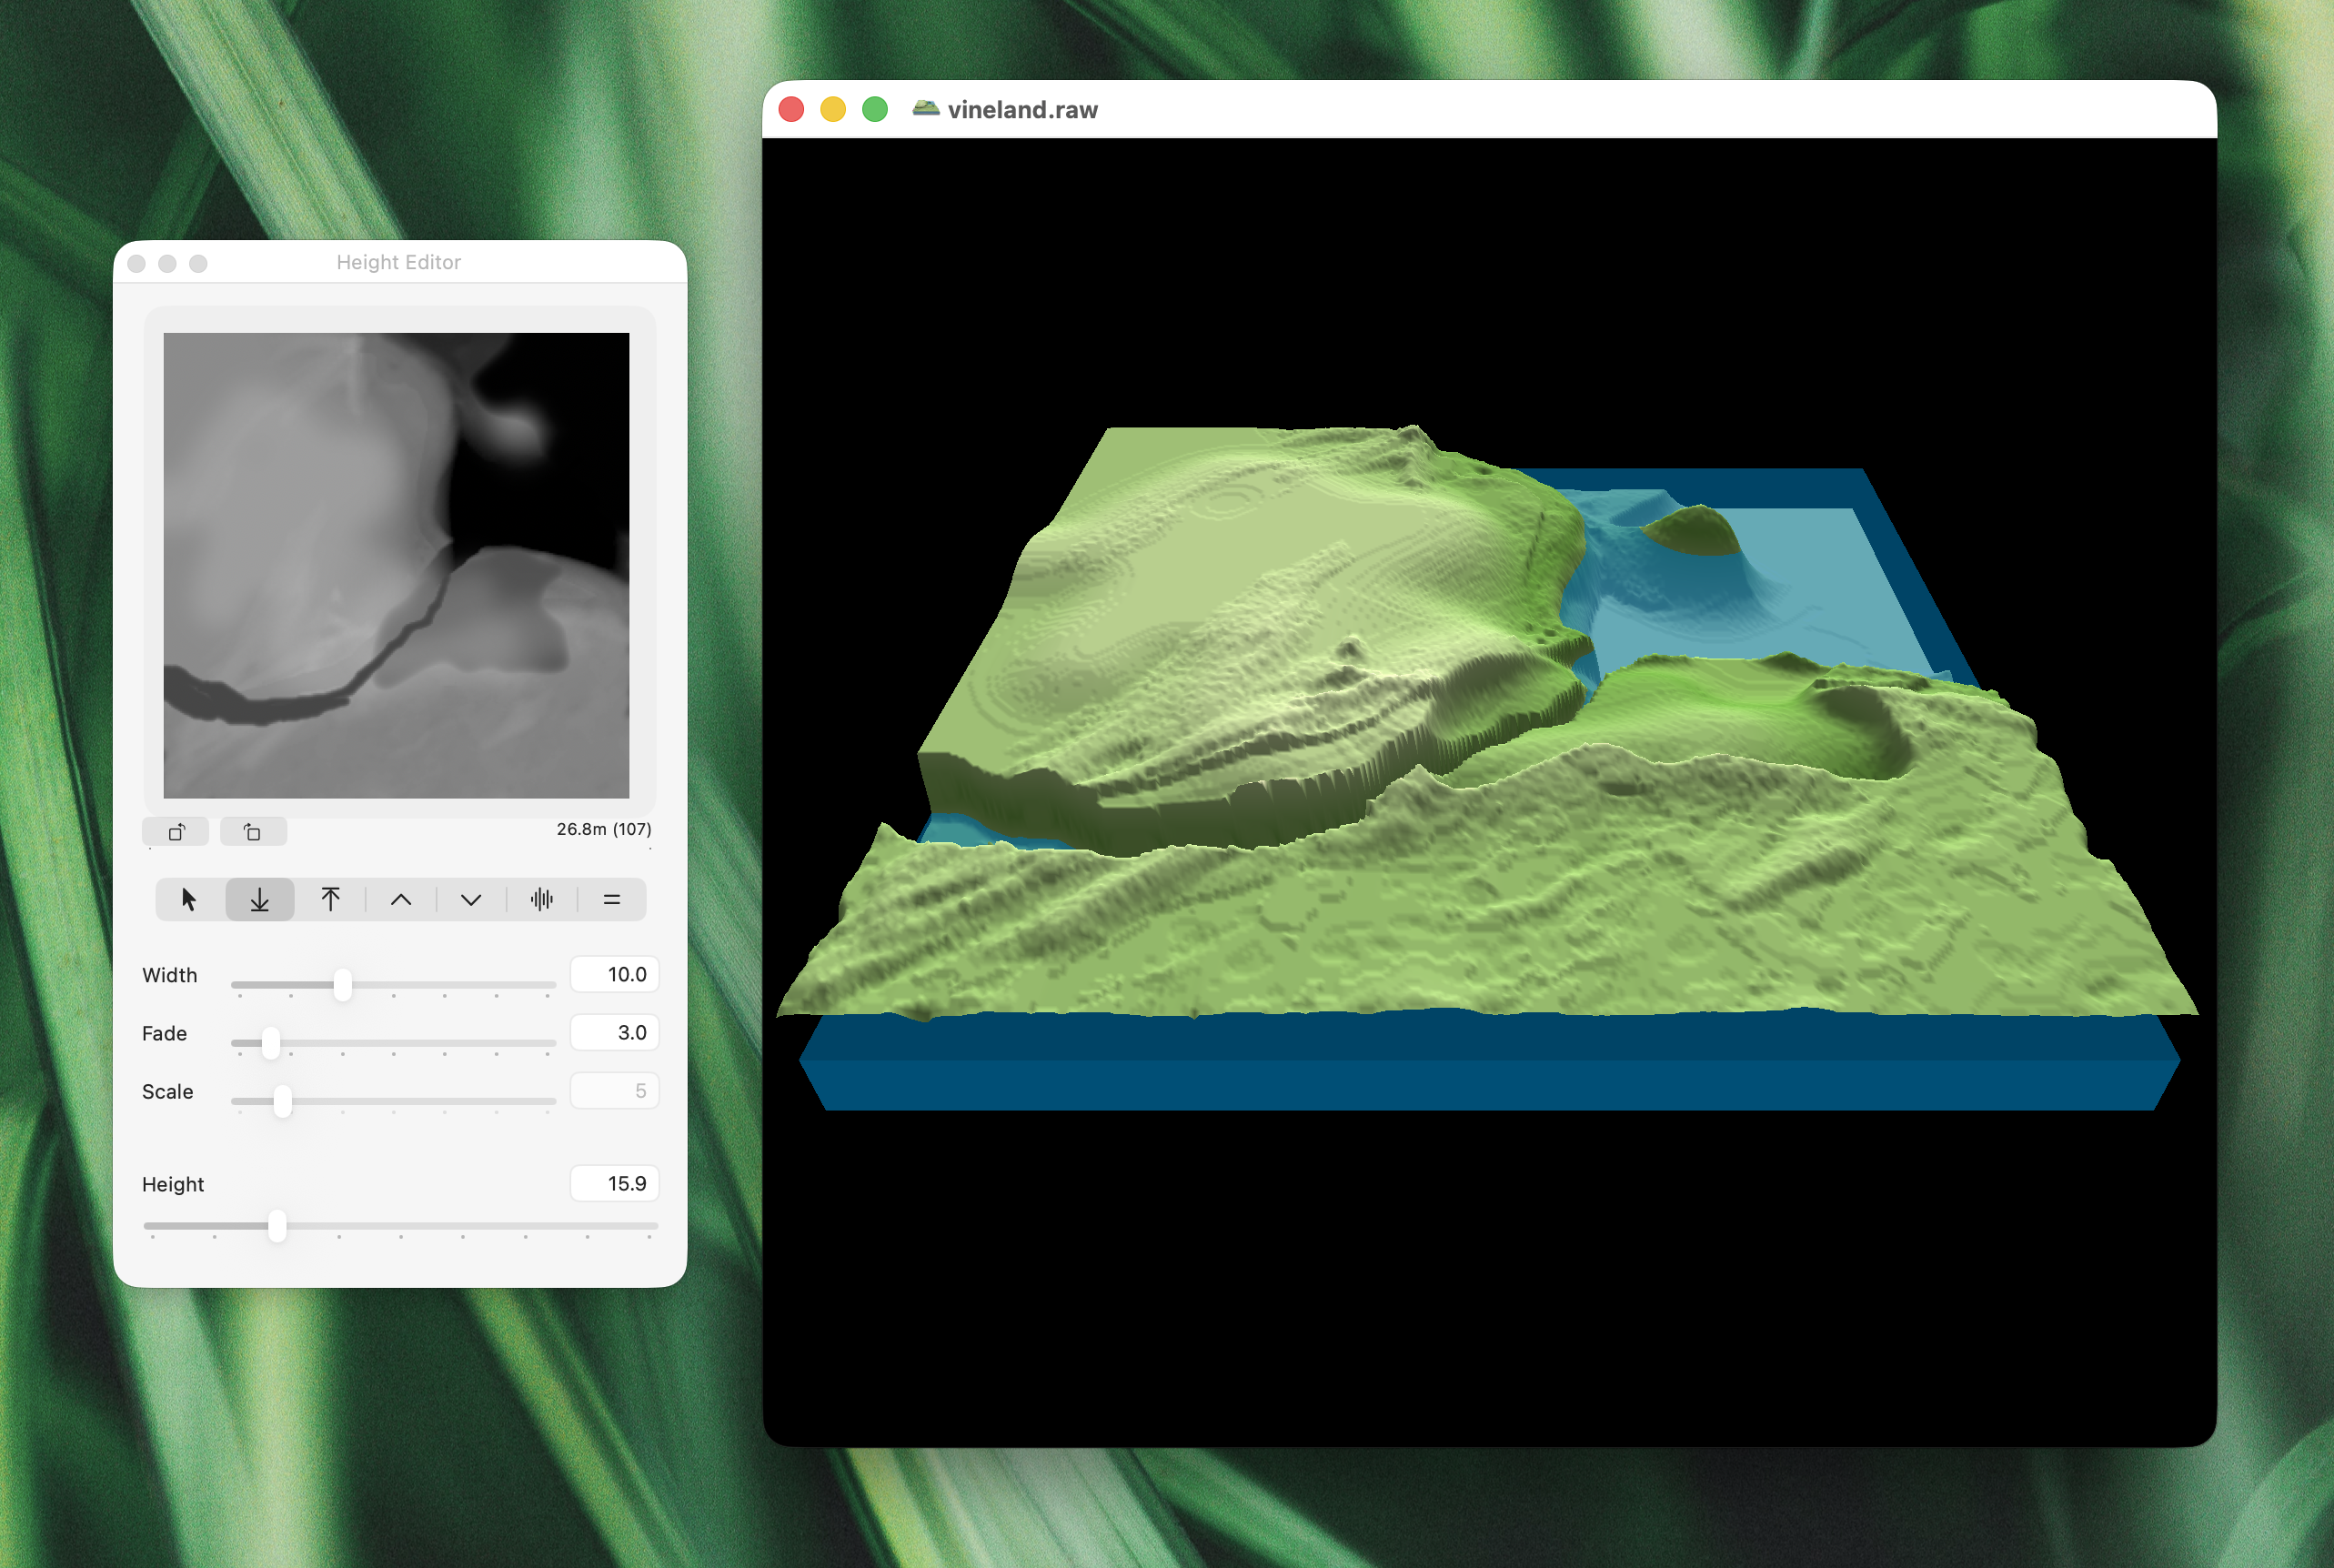
Task: Click the grayscale height map preview
Action: [396, 565]
